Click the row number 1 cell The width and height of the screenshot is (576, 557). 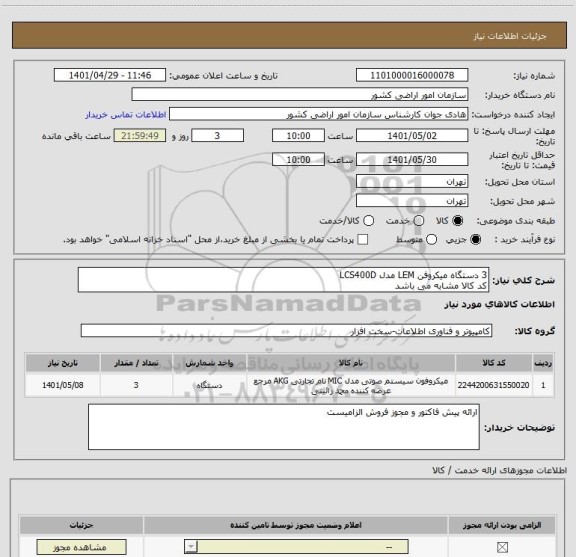coord(543,385)
